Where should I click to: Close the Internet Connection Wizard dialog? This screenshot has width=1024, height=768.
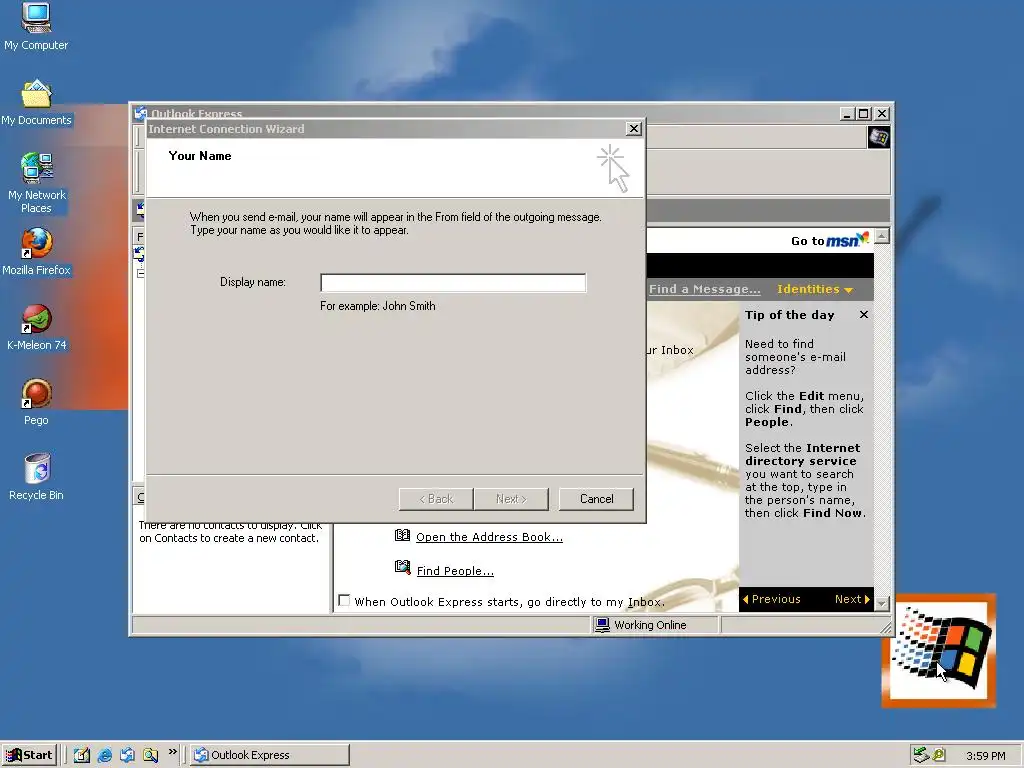(633, 129)
